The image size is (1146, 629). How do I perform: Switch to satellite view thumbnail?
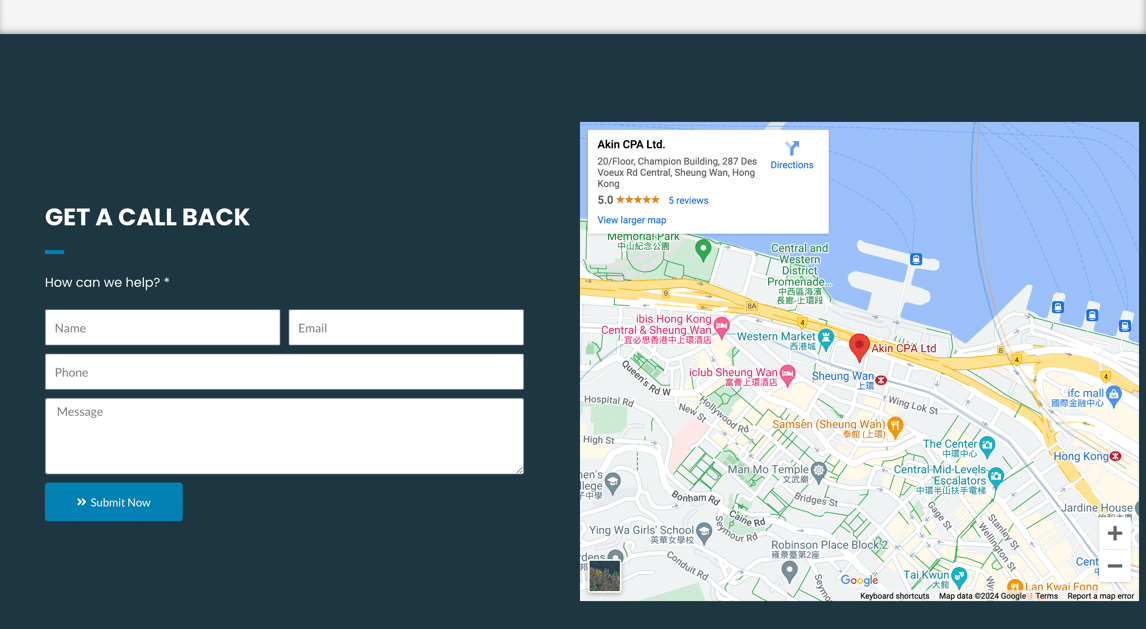pyautogui.click(x=604, y=576)
